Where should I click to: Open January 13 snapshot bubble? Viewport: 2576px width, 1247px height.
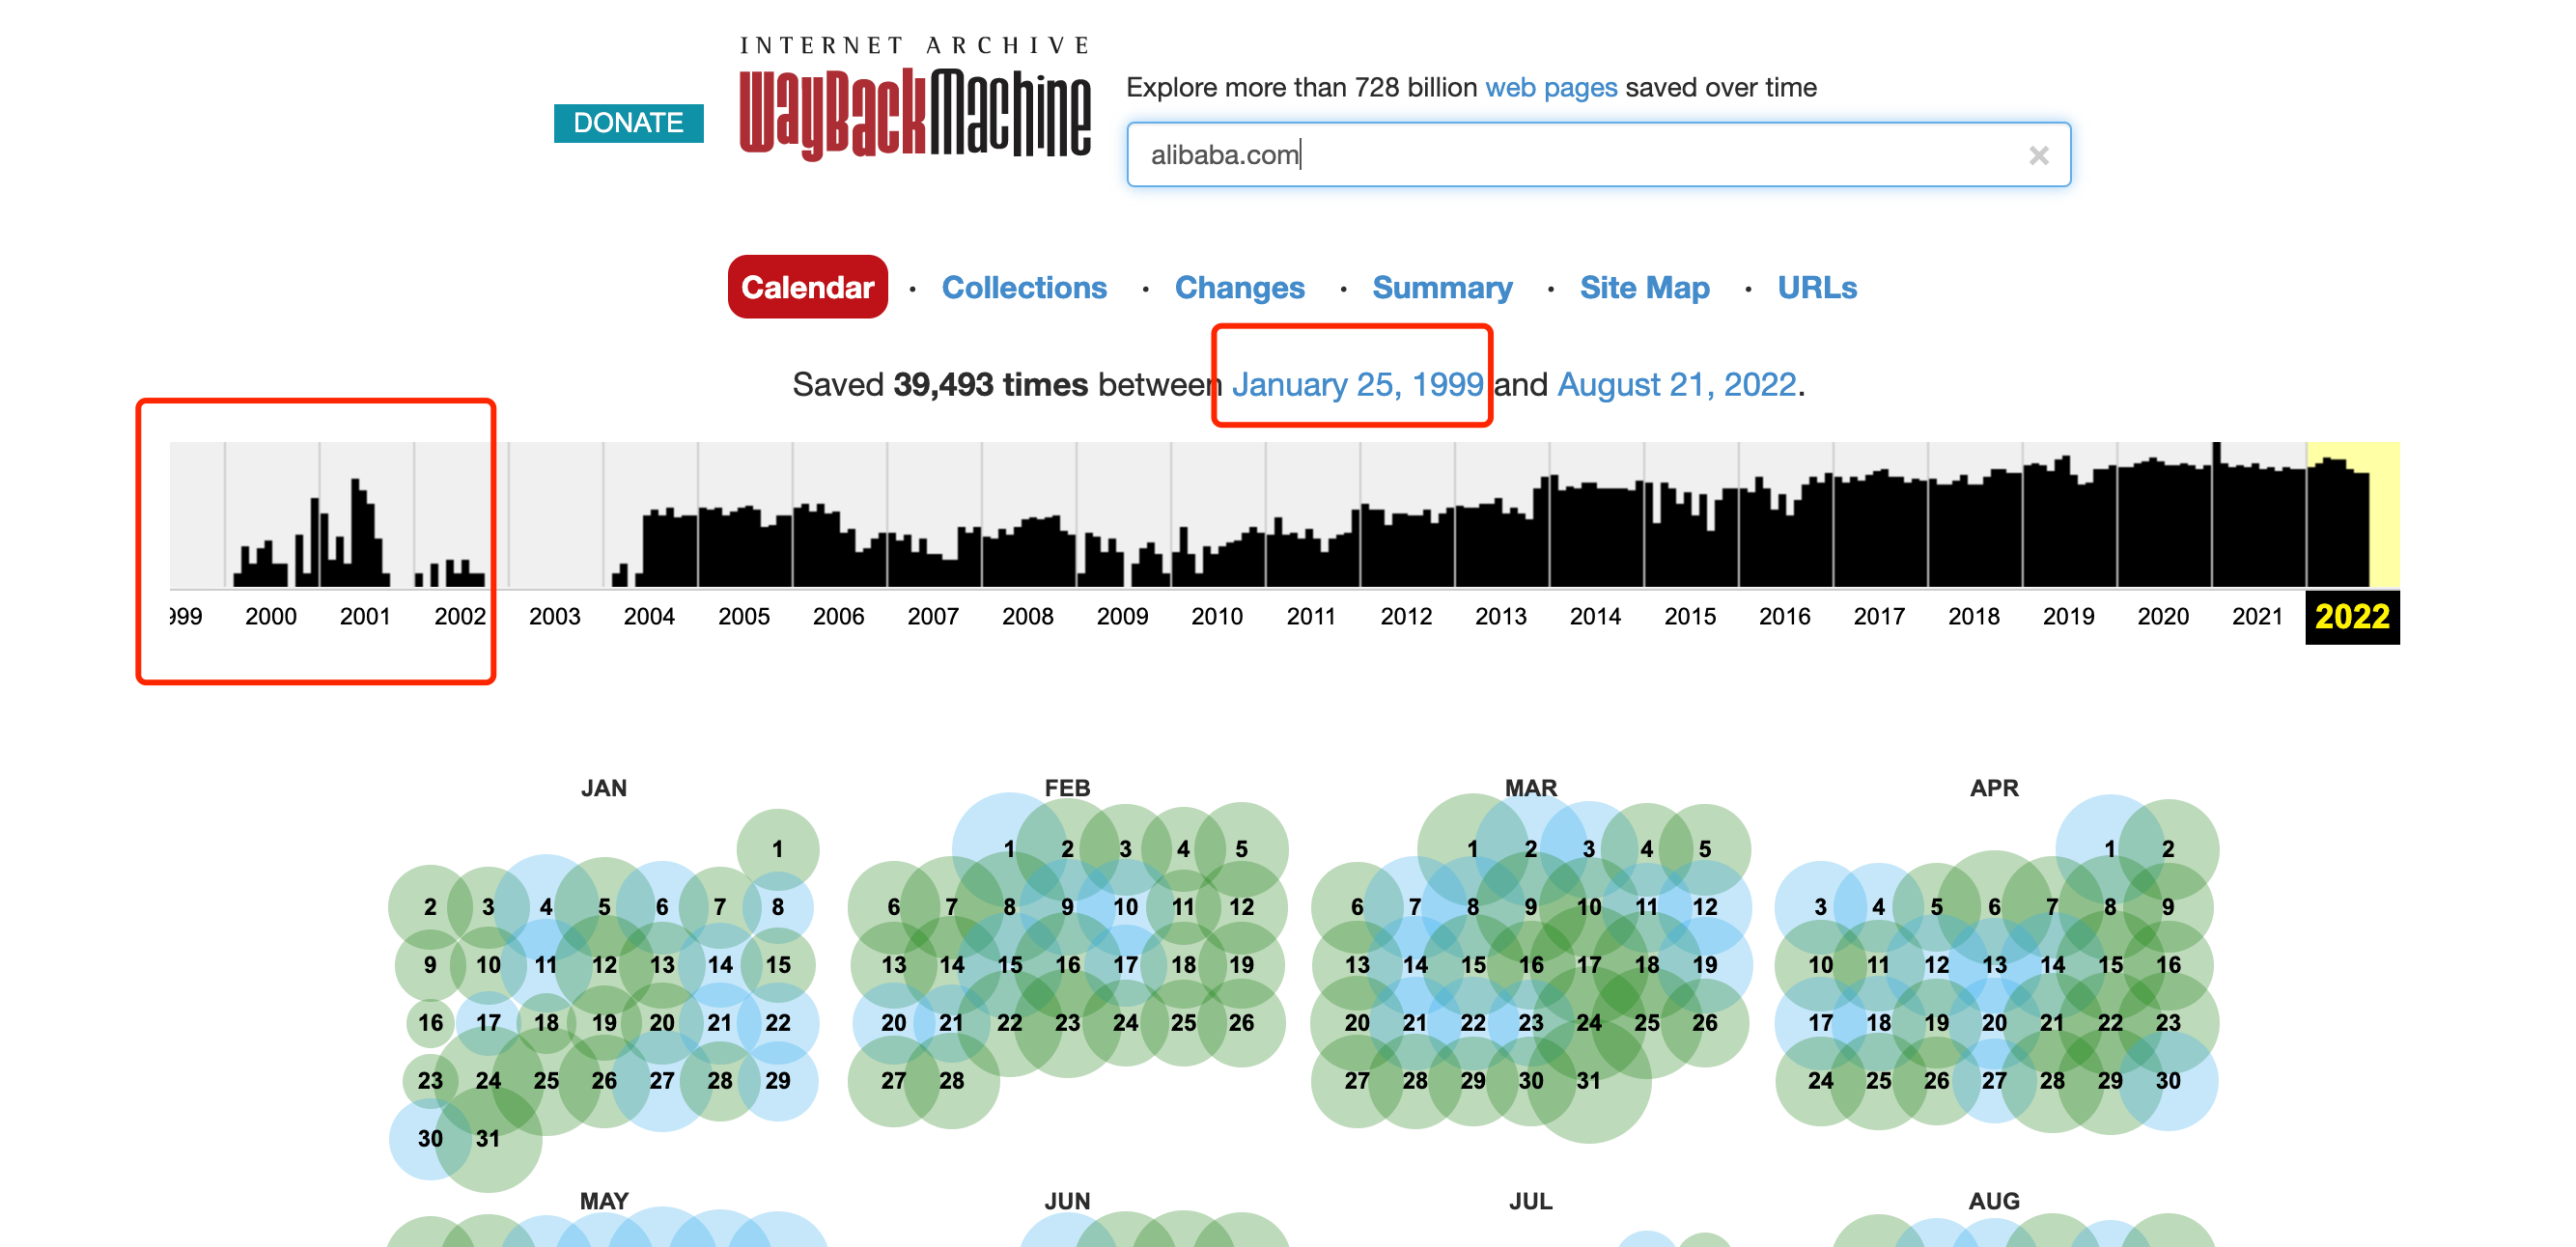[662, 965]
